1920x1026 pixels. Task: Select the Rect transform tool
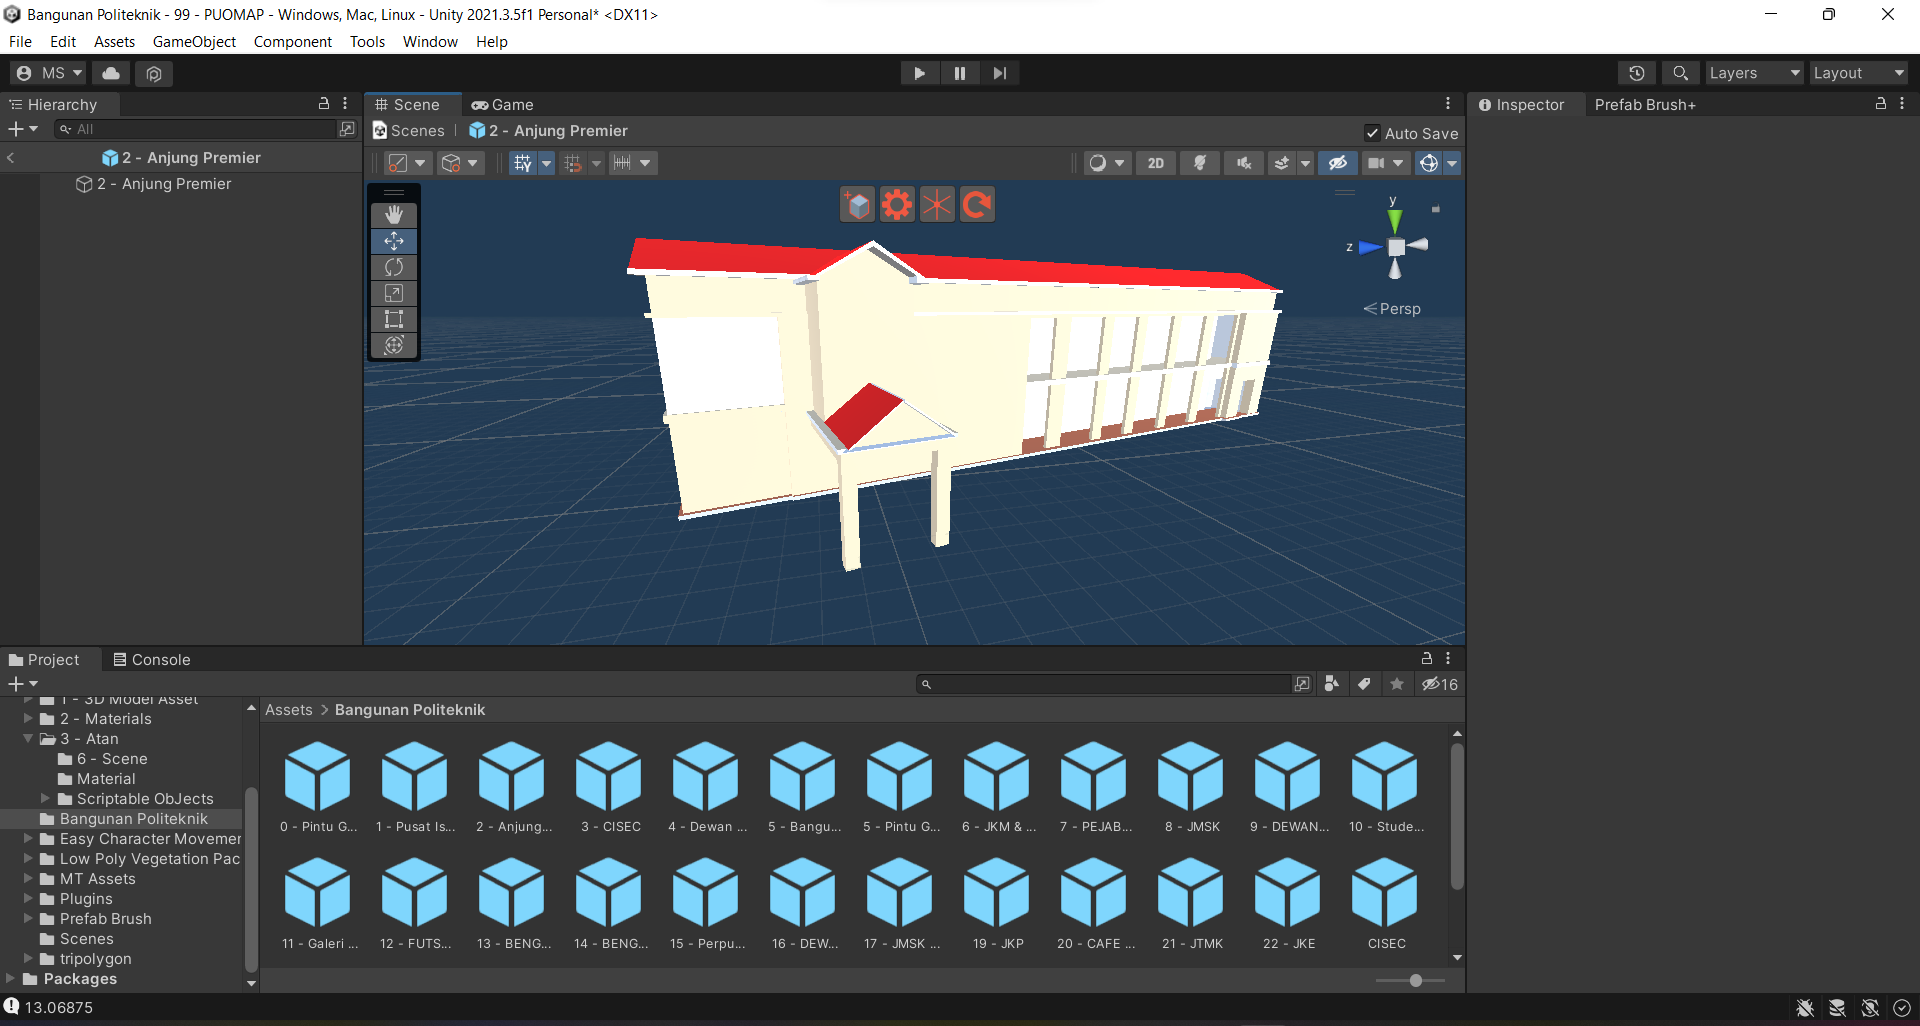click(x=394, y=319)
